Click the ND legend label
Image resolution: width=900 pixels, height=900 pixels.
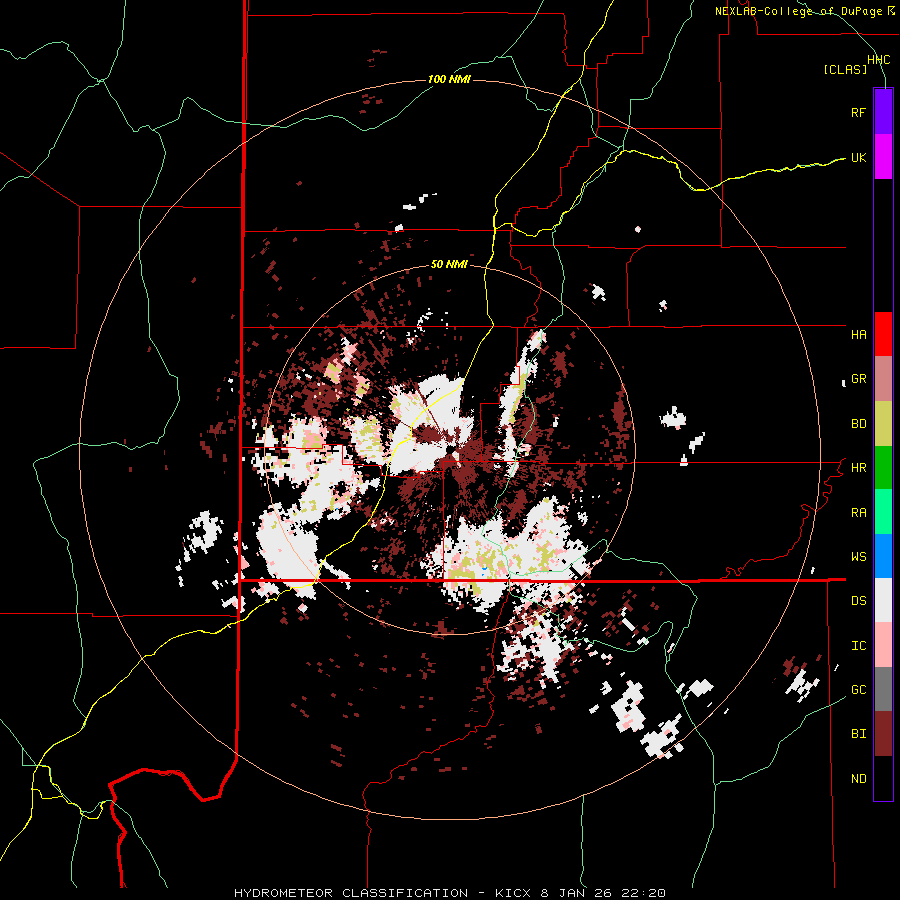(x=858, y=779)
